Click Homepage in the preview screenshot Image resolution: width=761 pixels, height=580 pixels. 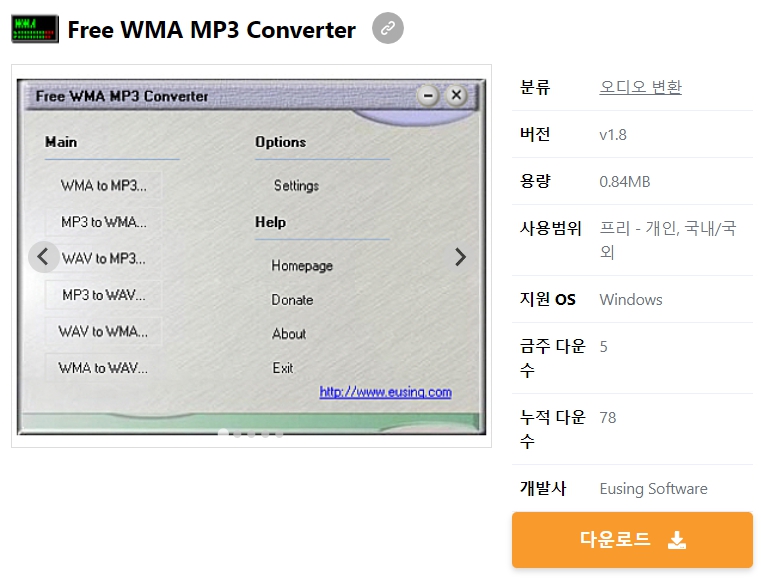click(302, 265)
